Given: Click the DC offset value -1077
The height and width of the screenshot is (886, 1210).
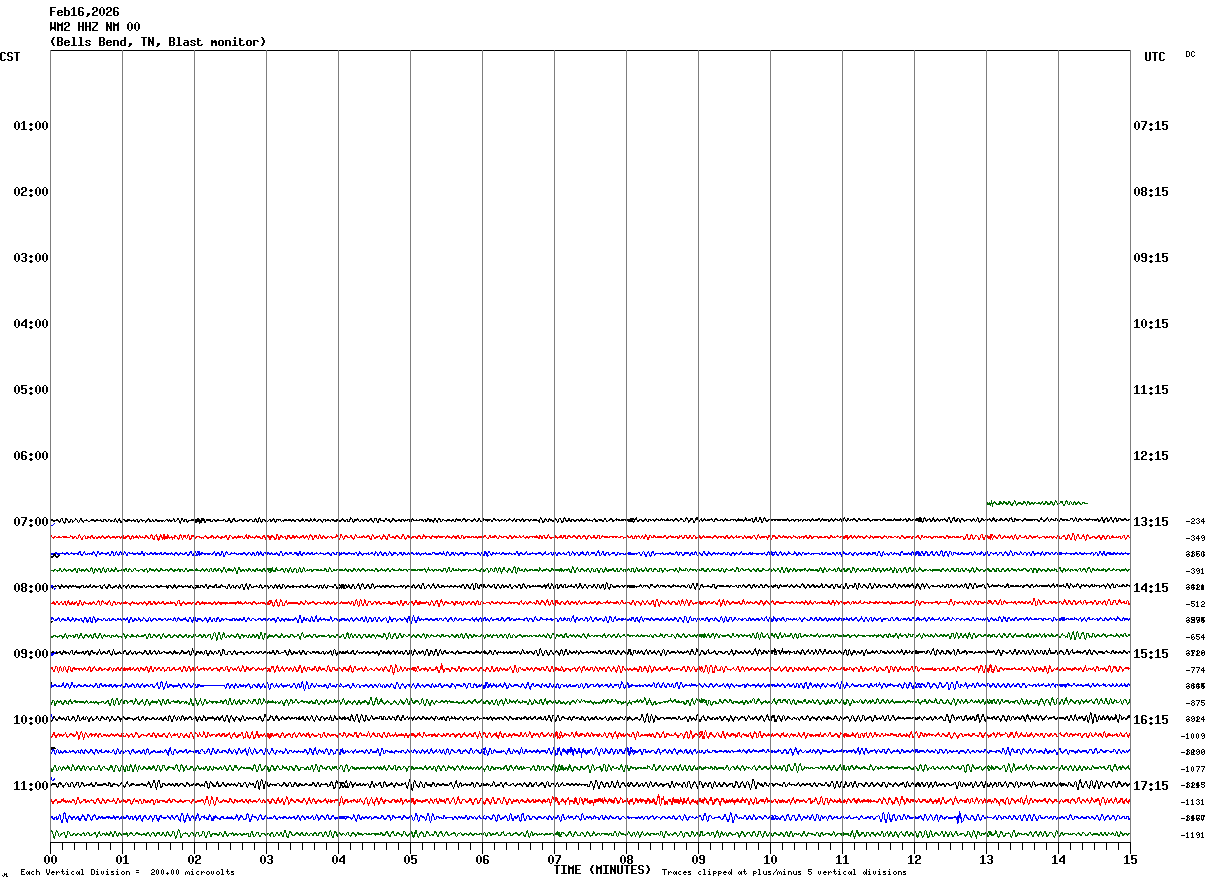Looking at the screenshot, I should [x=1195, y=770].
